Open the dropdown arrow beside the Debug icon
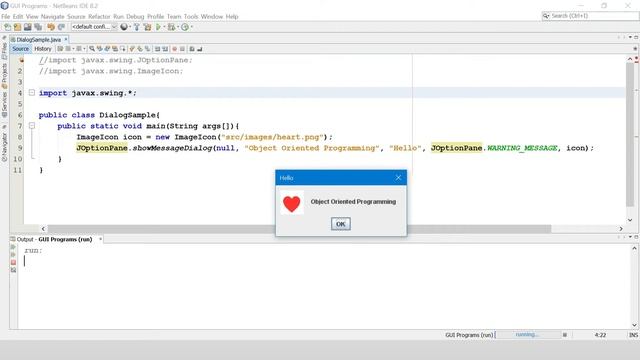The width and height of the screenshot is (640, 360). coord(178,27)
